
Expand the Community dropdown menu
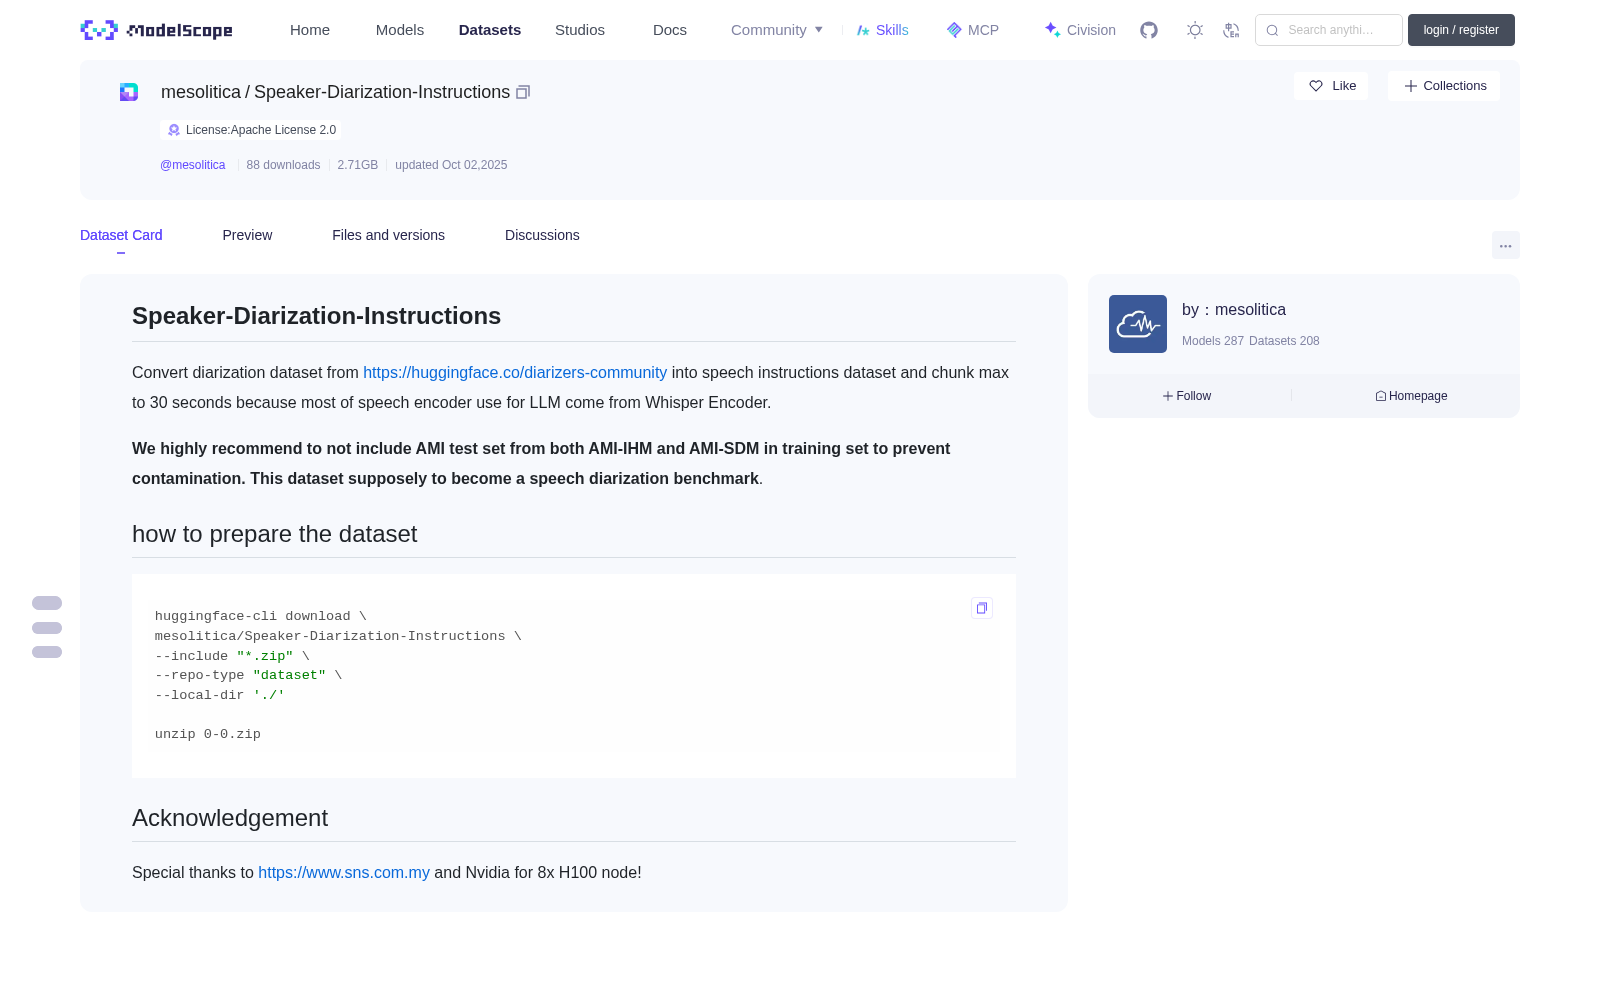point(777,30)
